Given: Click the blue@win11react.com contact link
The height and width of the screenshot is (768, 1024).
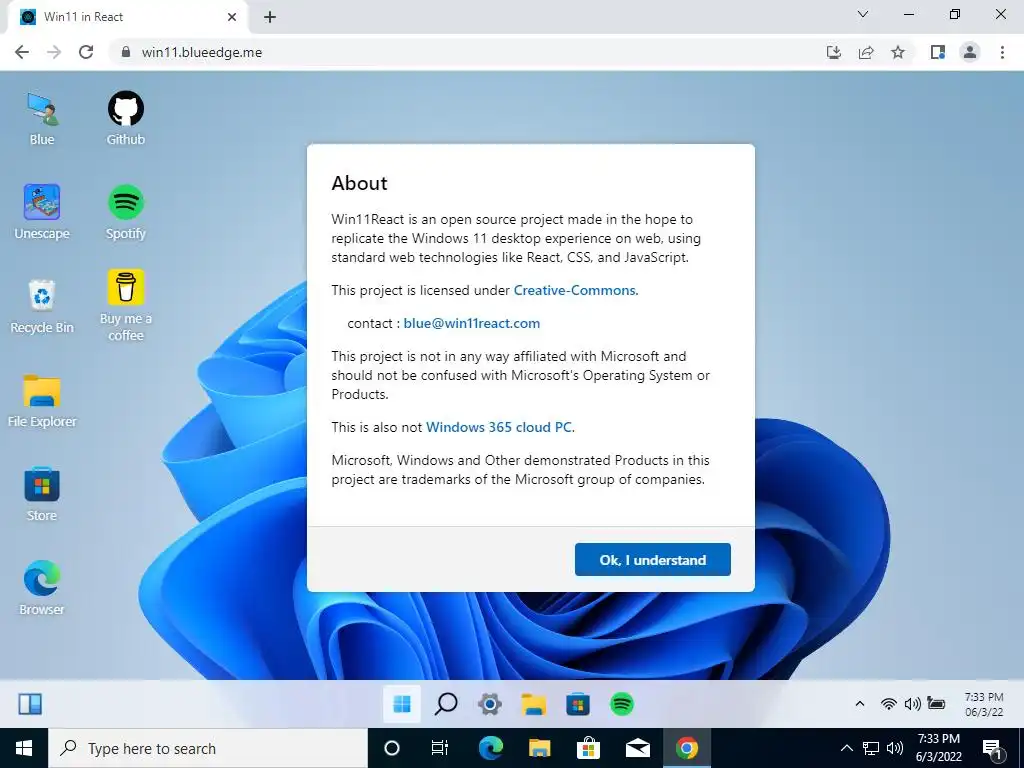Looking at the screenshot, I should (472, 323).
